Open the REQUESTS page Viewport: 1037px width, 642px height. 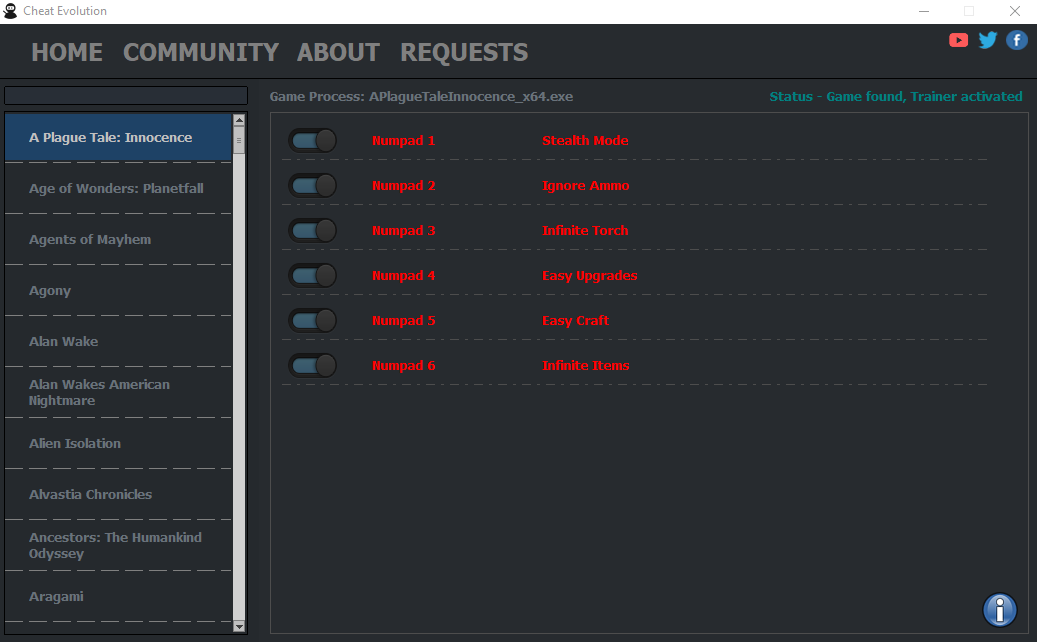(x=464, y=52)
